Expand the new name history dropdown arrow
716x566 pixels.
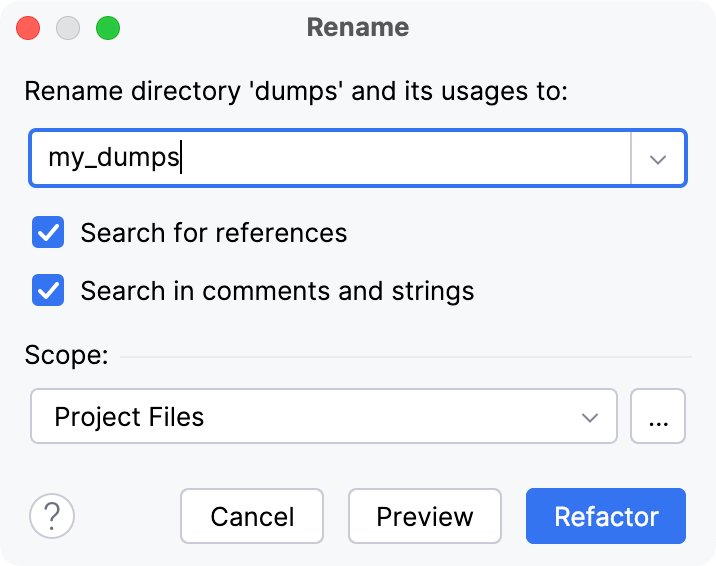(658, 159)
